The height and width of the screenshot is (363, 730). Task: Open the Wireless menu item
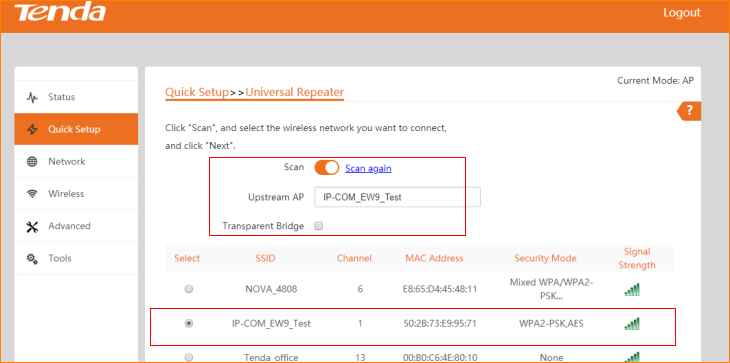[76, 194]
